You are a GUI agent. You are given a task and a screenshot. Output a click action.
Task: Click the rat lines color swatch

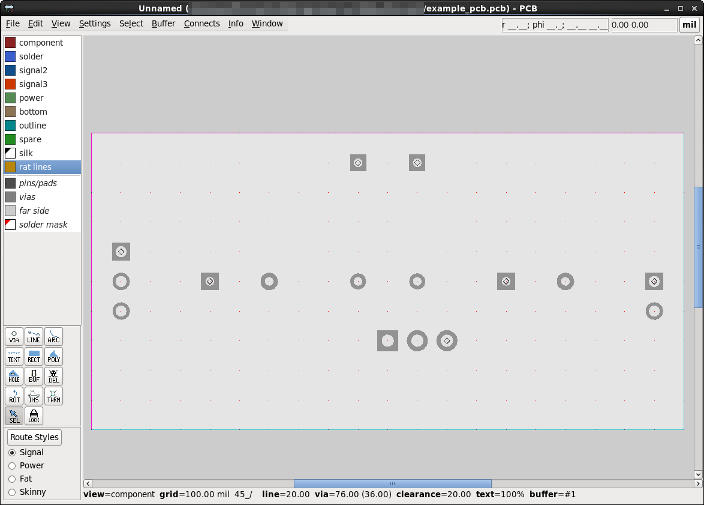point(10,167)
